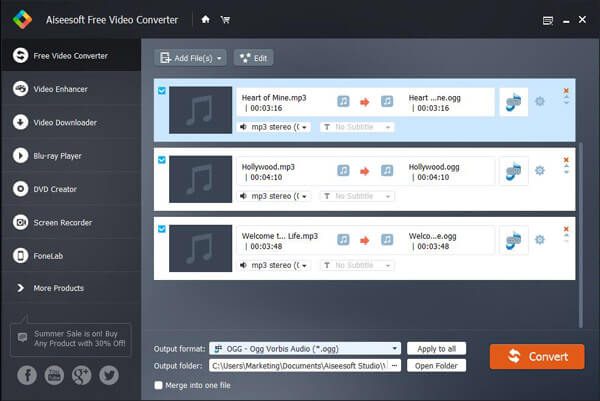Open audio track dropdown for Welcome t... Life.mp3

click(x=274, y=265)
